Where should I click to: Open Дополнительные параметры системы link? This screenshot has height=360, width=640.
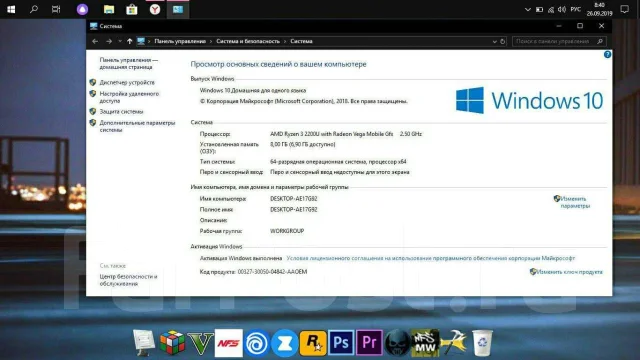pyautogui.click(x=137, y=126)
